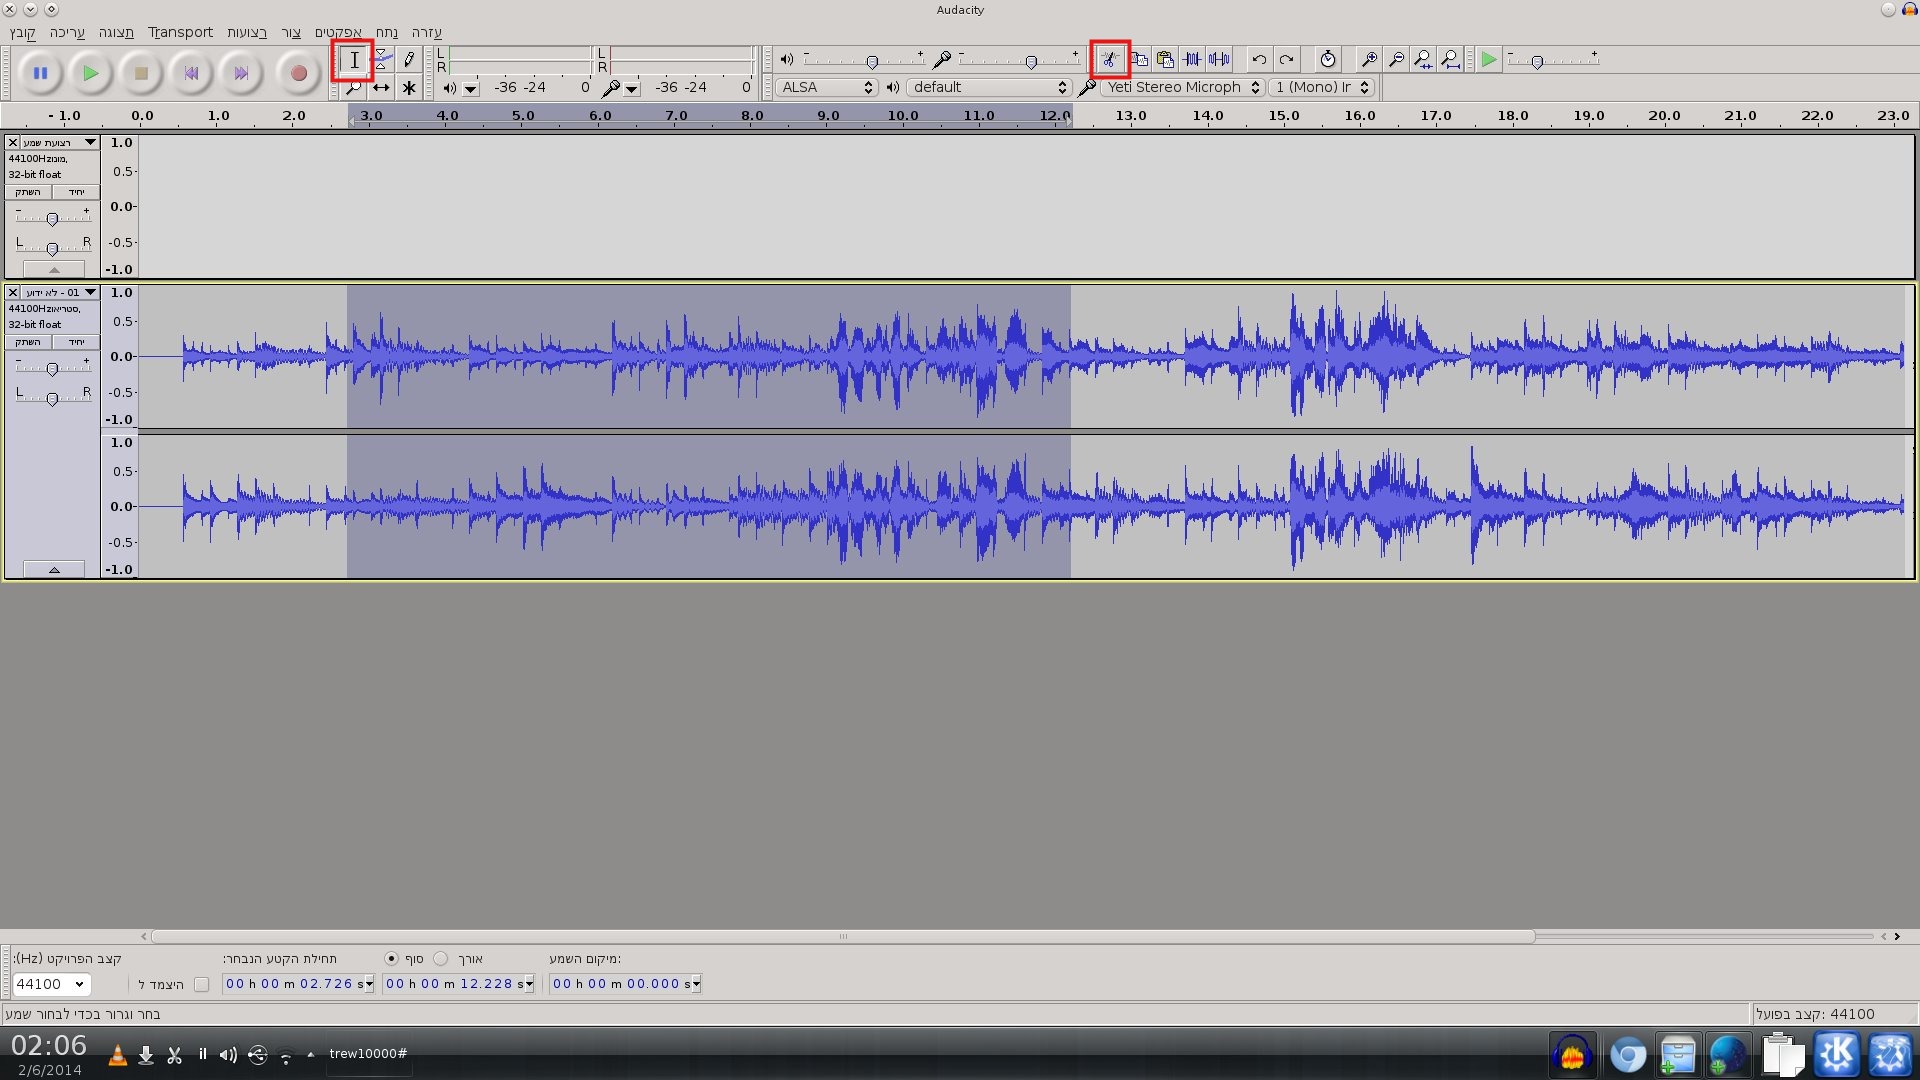Image resolution: width=1920 pixels, height=1080 pixels.
Task: Click the Fit Project zoom icon
Action: [x=1451, y=60]
